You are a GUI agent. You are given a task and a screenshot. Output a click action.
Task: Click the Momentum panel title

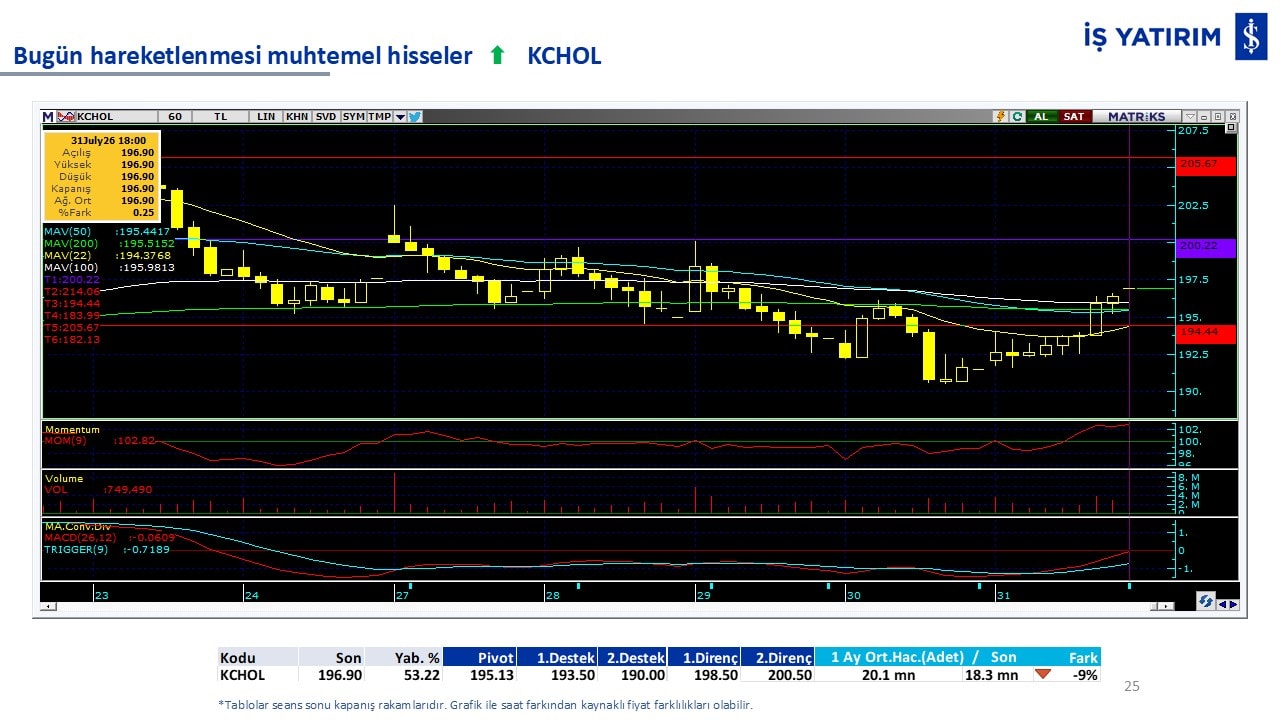tap(72, 430)
